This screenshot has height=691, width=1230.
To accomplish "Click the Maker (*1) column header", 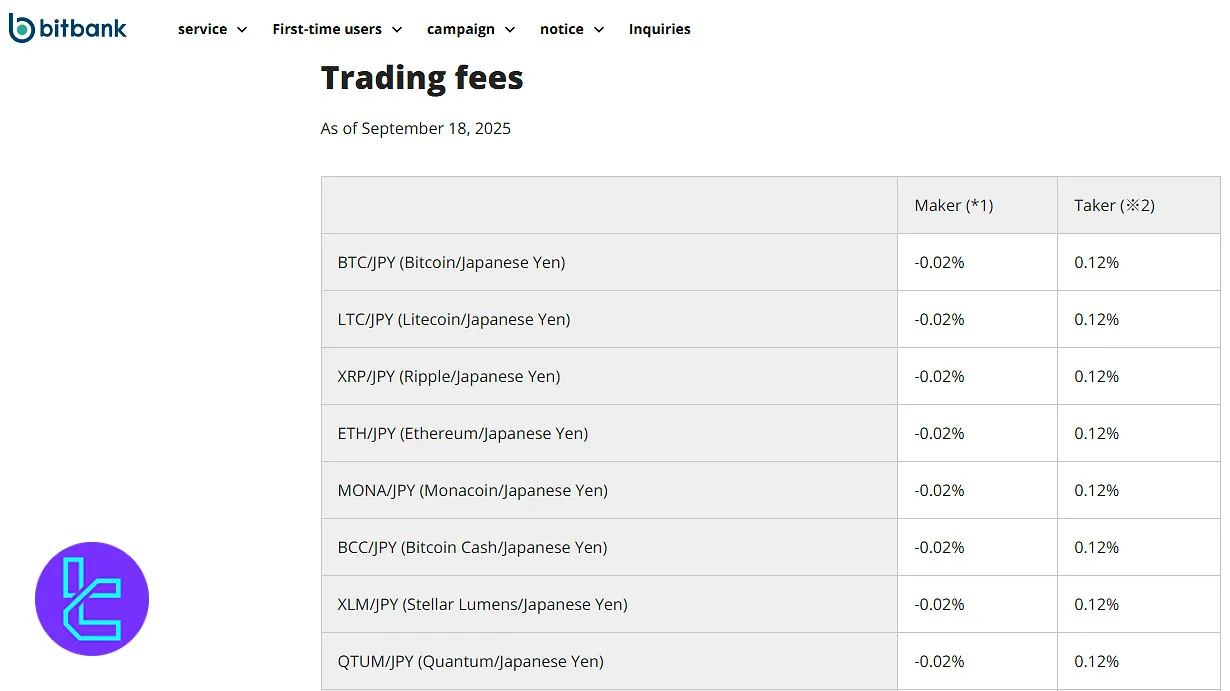I will tap(953, 205).
